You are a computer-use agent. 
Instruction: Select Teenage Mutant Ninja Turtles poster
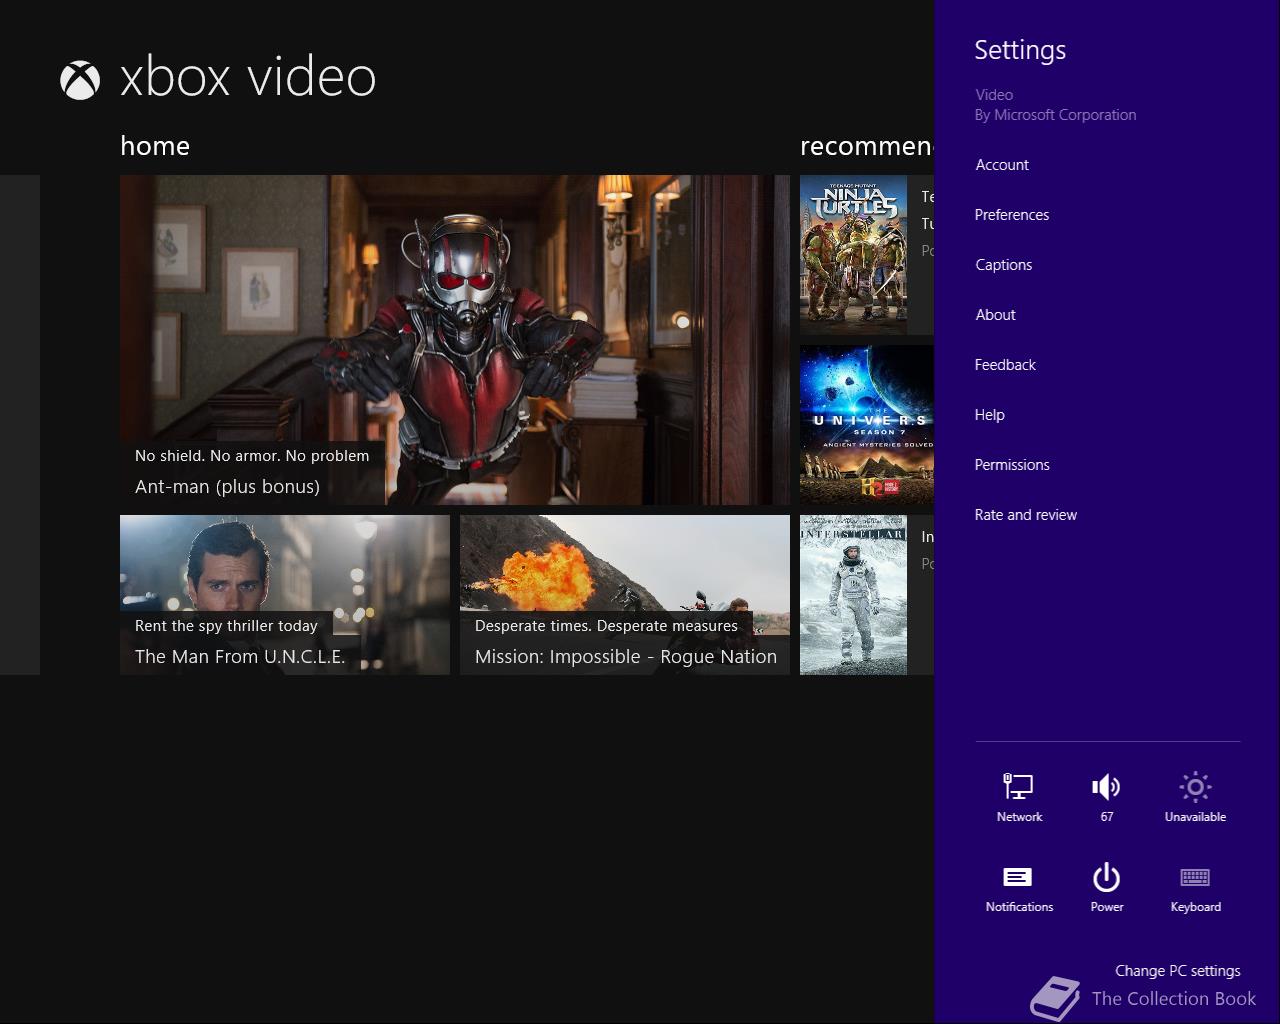(853, 255)
